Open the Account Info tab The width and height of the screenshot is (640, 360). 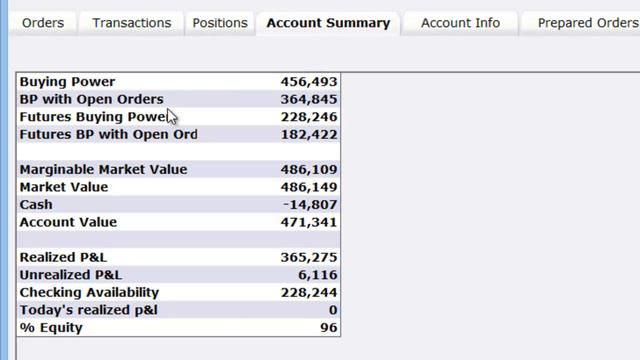click(460, 23)
